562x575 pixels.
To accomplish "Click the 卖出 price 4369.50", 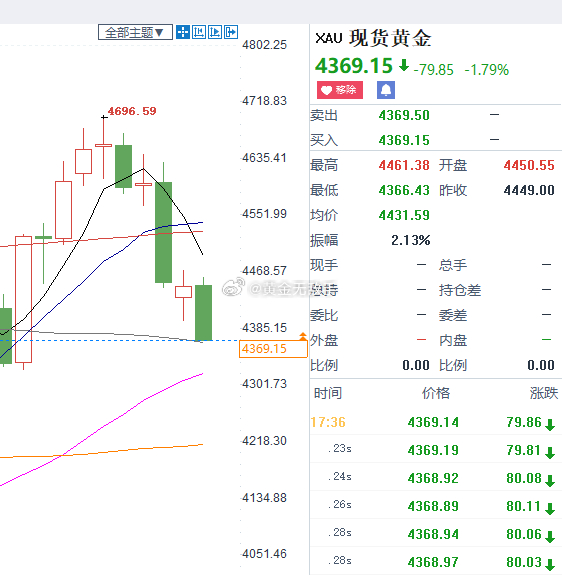I will pos(404,116).
